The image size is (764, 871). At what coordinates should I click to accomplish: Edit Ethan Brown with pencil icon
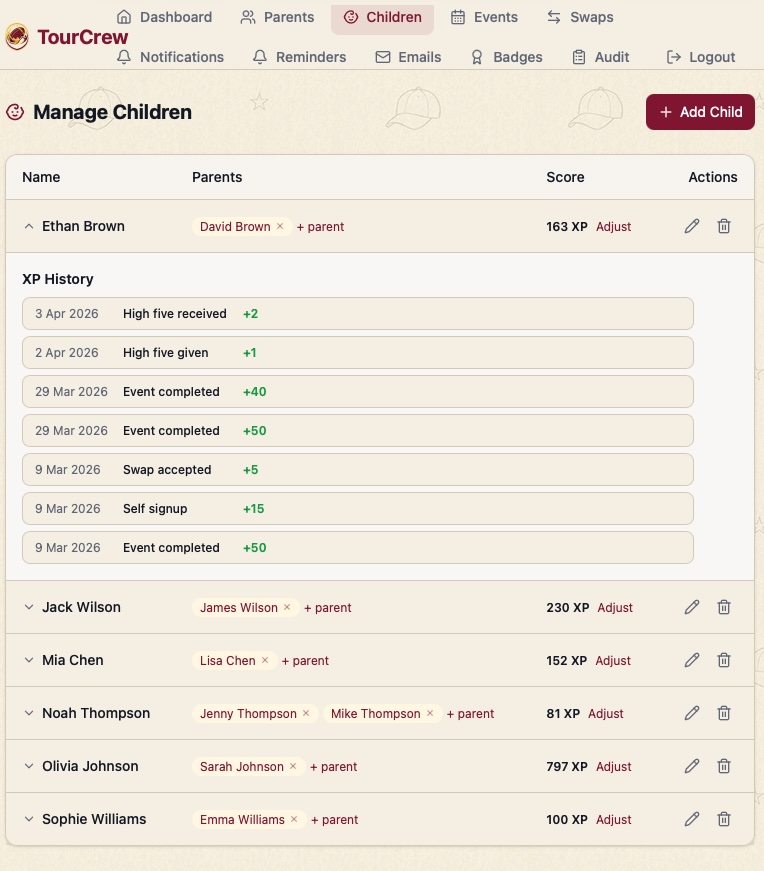coord(692,226)
